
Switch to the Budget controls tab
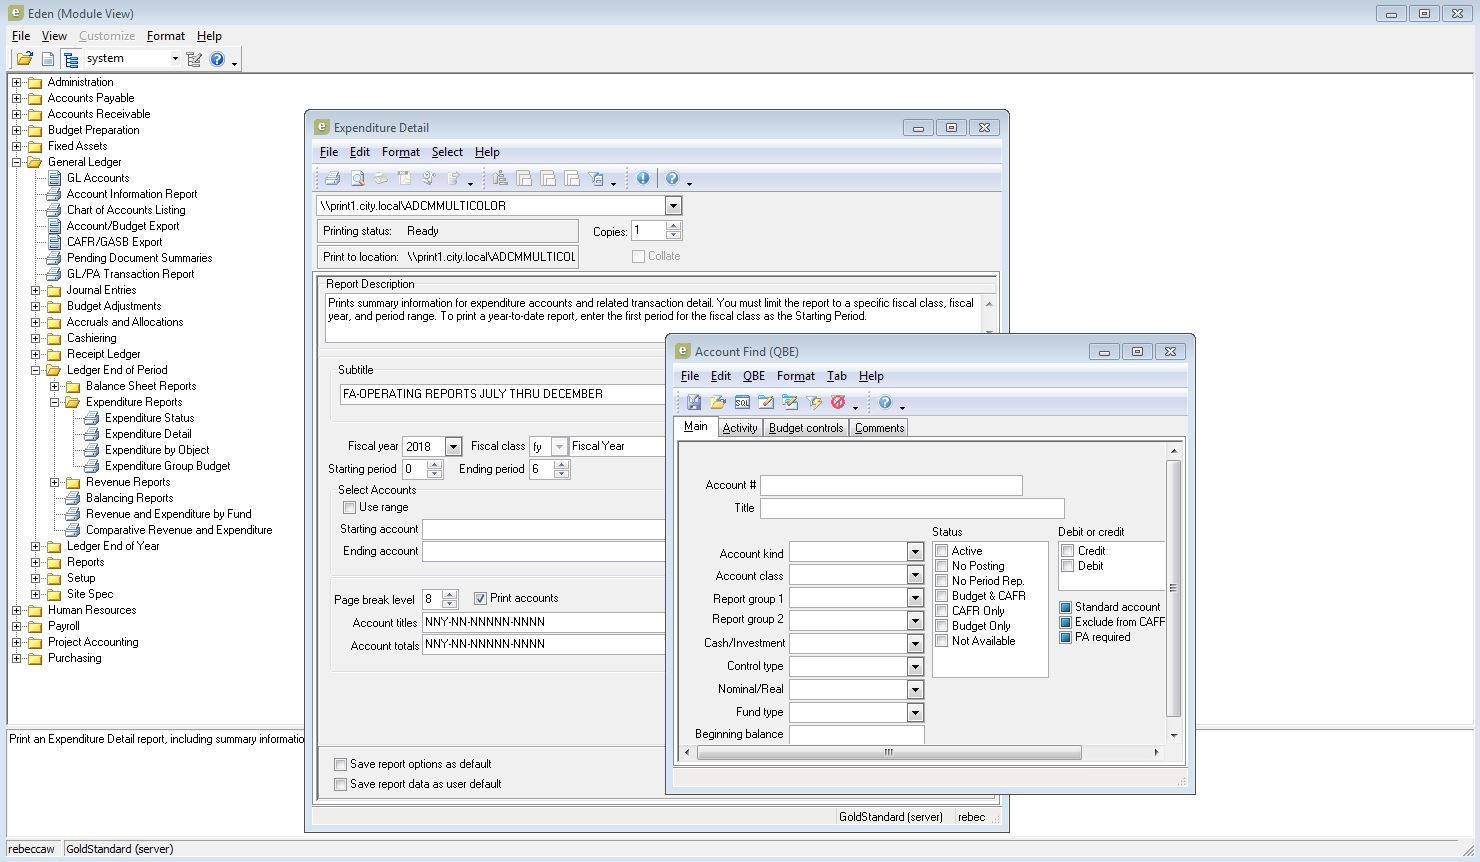[x=806, y=428]
